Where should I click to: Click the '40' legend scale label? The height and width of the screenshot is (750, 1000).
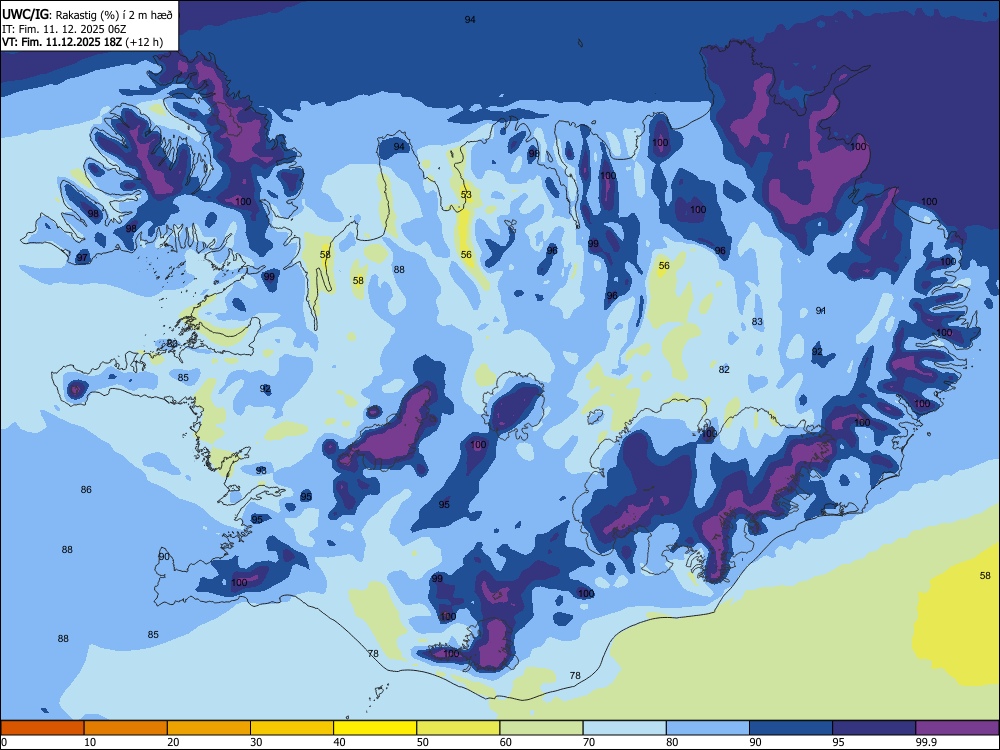(x=339, y=742)
